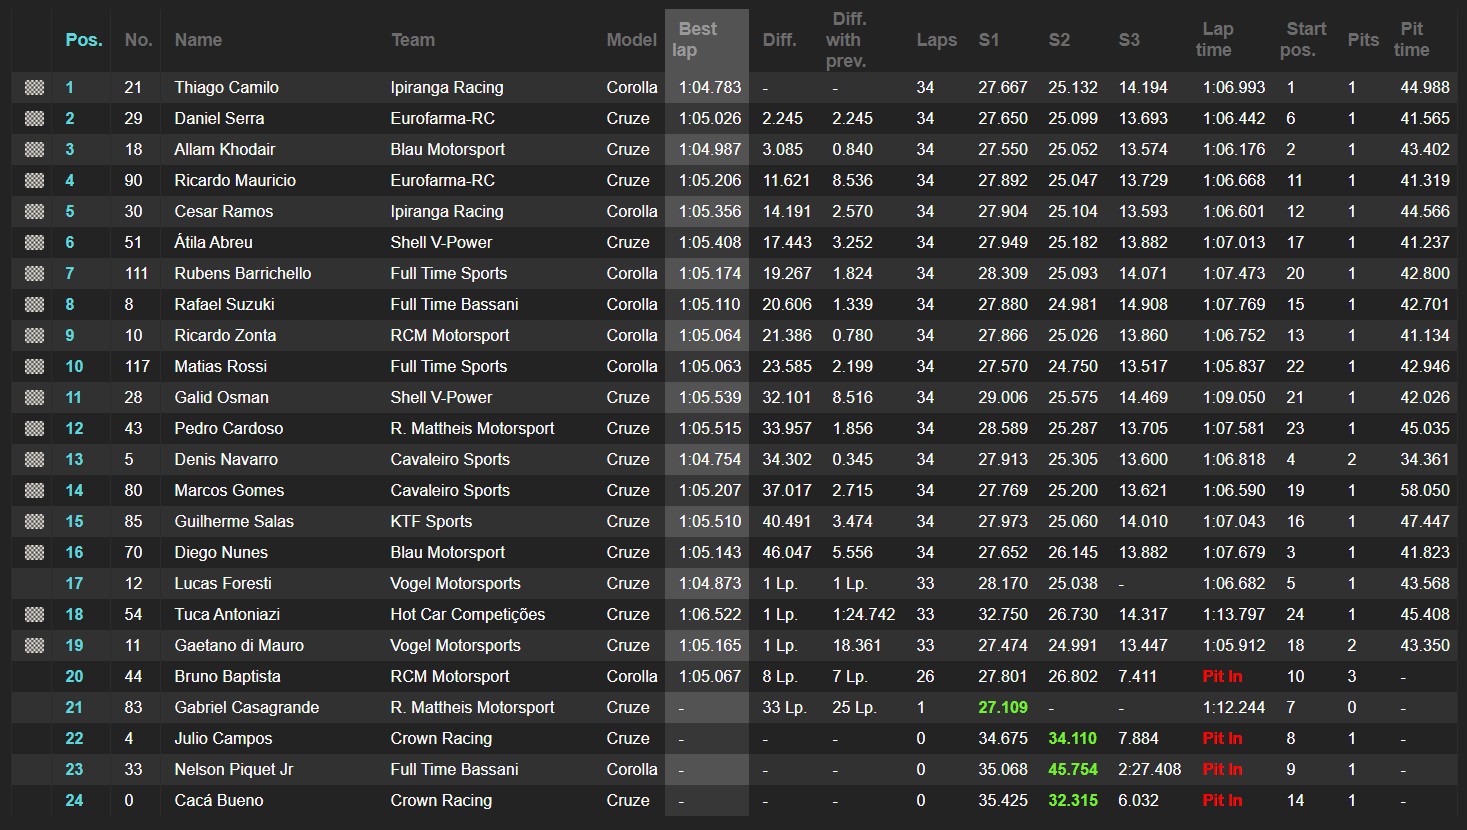Sort by Pos. column header
Image resolution: width=1467 pixels, height=830 pixels.
[84, 40]
